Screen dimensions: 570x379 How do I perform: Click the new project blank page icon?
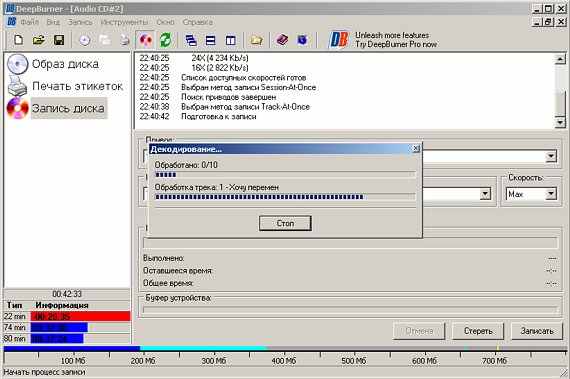tap(18, 40)
